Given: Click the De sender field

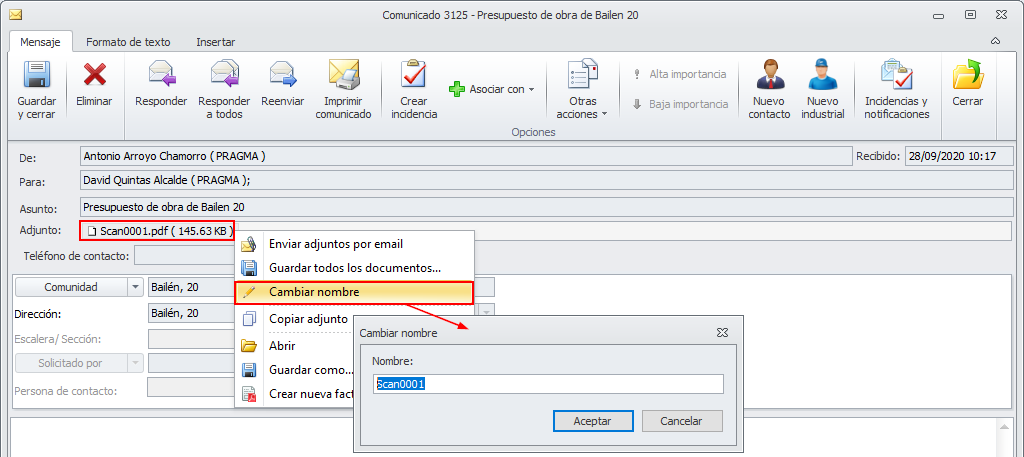Looking at the screenshot, I should (x=466, y=157).
